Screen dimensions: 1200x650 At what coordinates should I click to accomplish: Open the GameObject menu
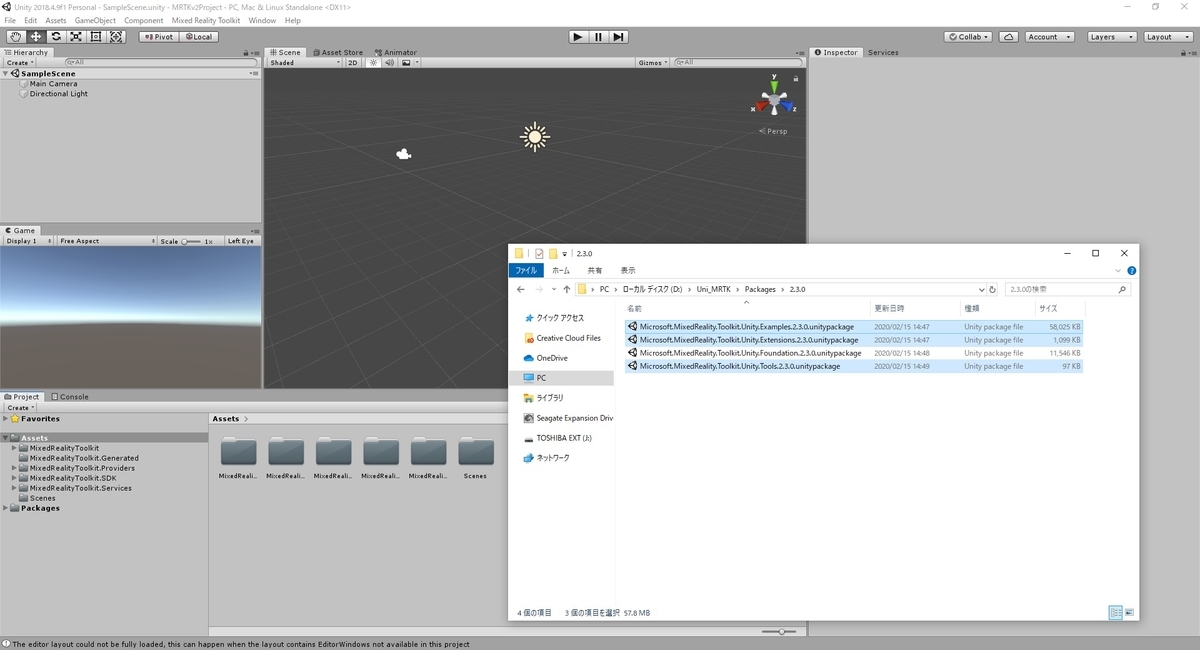coord(95,20)
